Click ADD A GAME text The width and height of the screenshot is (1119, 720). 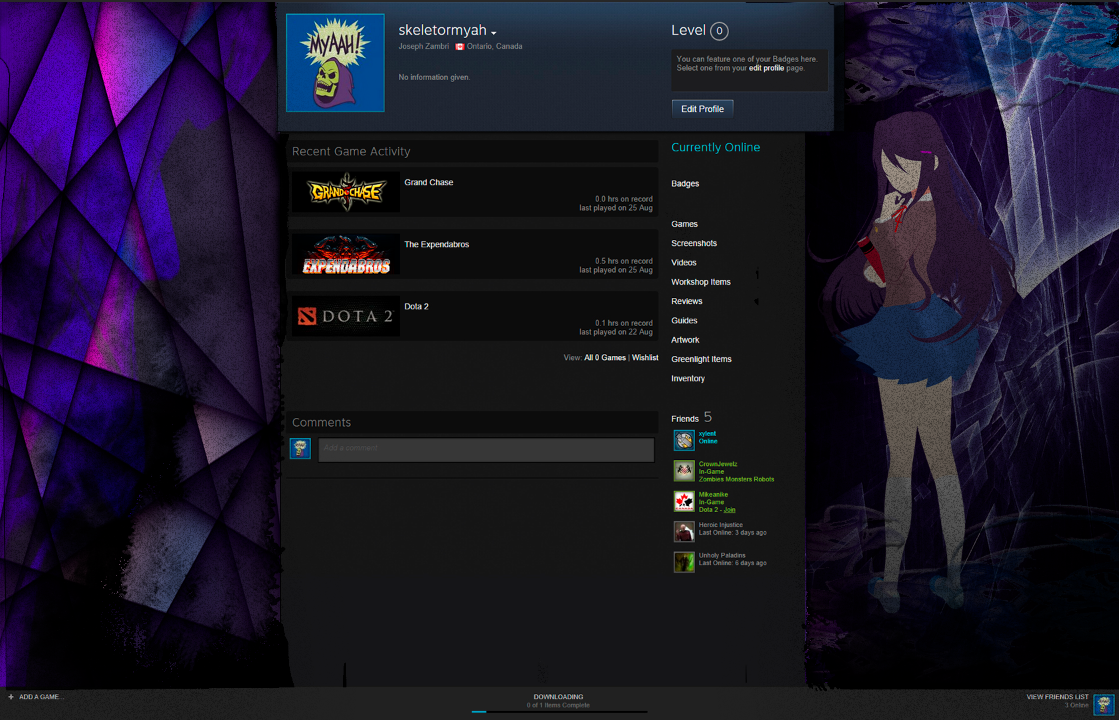coord(41,697)
